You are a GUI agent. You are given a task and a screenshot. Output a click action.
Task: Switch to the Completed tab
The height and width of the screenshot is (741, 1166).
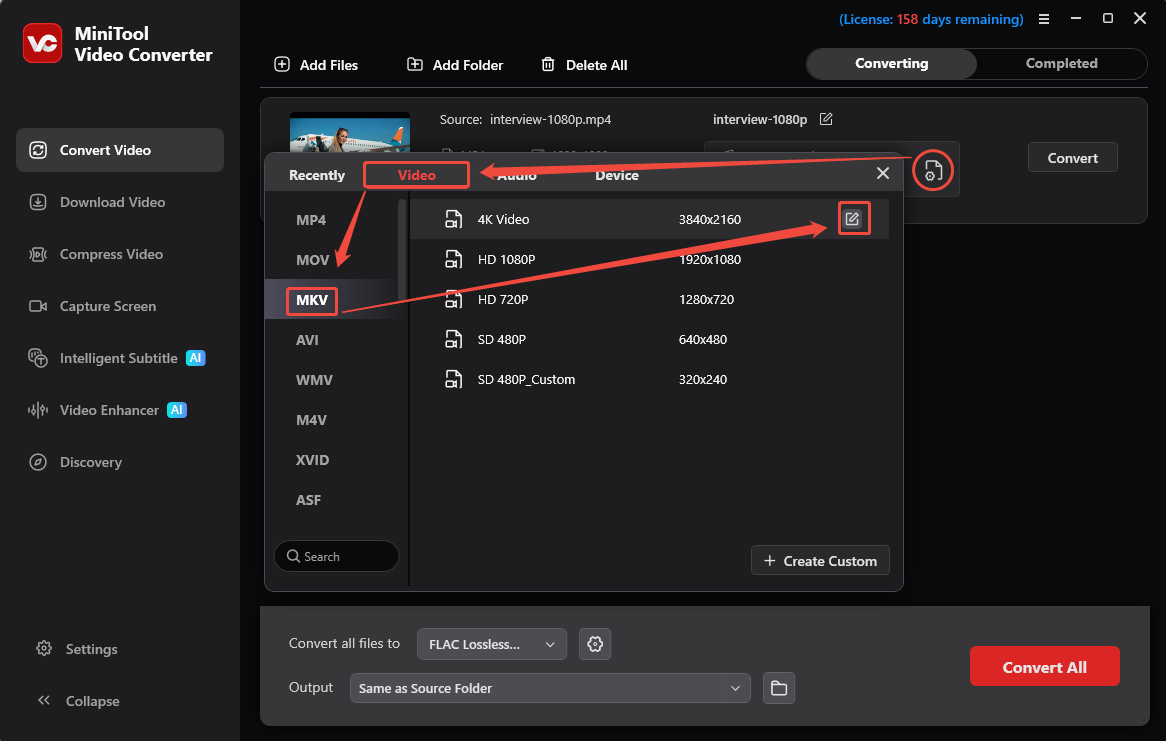pos(1061,64)
